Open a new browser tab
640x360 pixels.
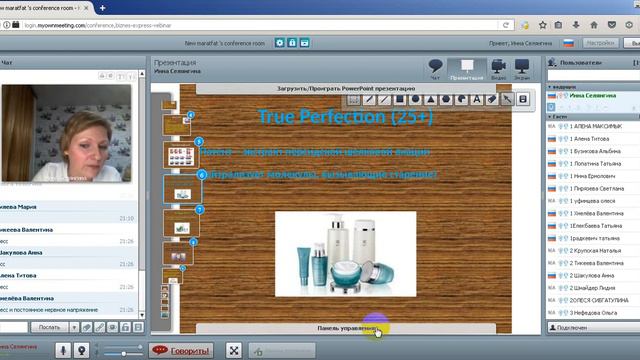point(102,8)
